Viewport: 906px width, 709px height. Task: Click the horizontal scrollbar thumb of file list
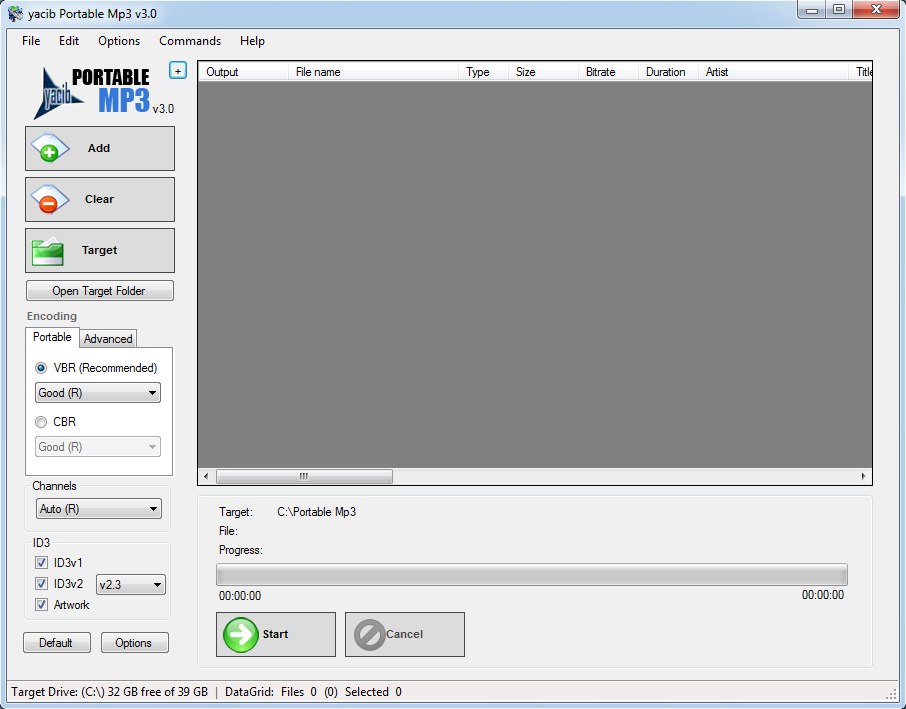tap(305, 477)
